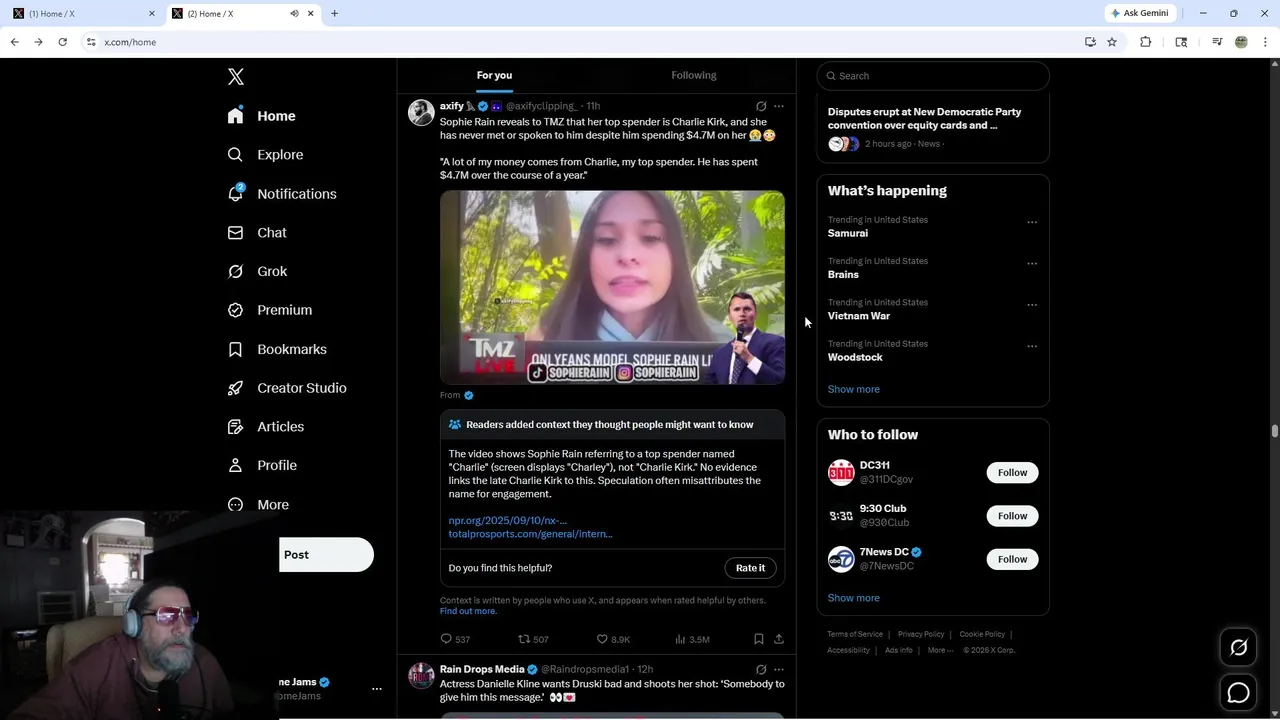Click the X logo in the sidebar

[236, 77]
